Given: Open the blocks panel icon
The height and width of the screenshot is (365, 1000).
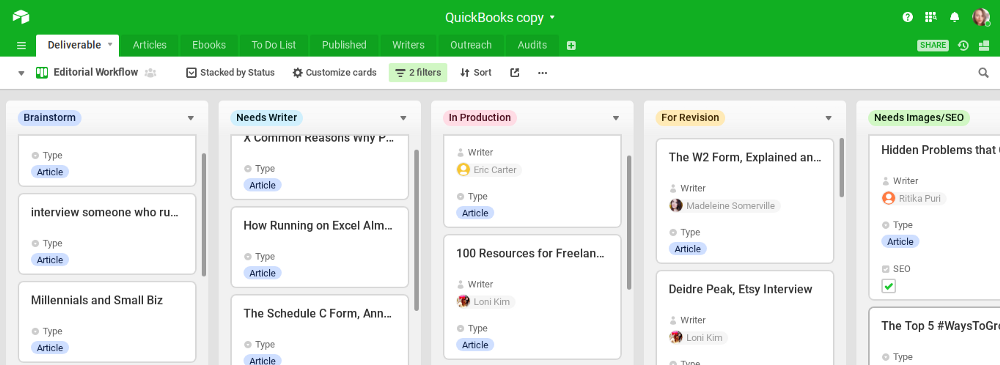Looking at the screenshot, I should coord(983,45).
